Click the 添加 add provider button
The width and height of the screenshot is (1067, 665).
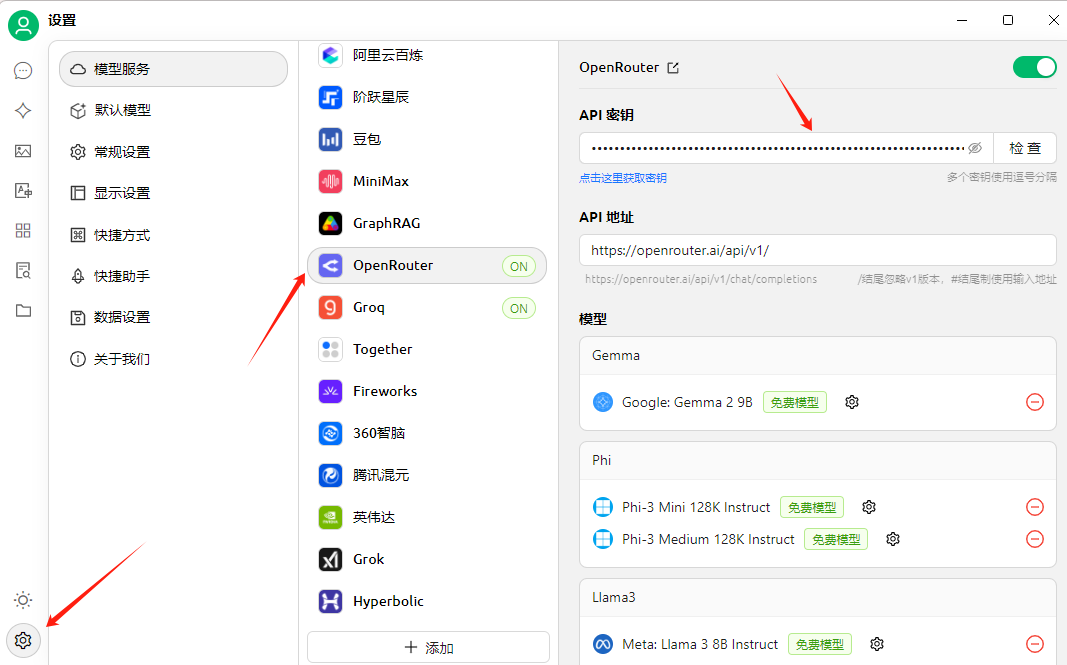tap(429, 647)
